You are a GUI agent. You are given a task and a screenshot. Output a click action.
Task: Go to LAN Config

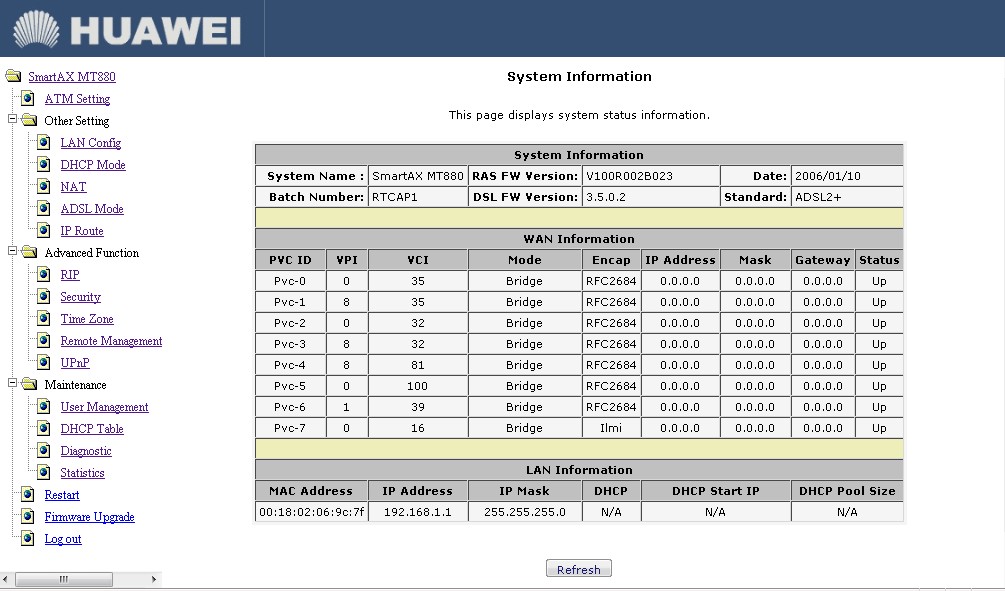[x=90, y=143]
